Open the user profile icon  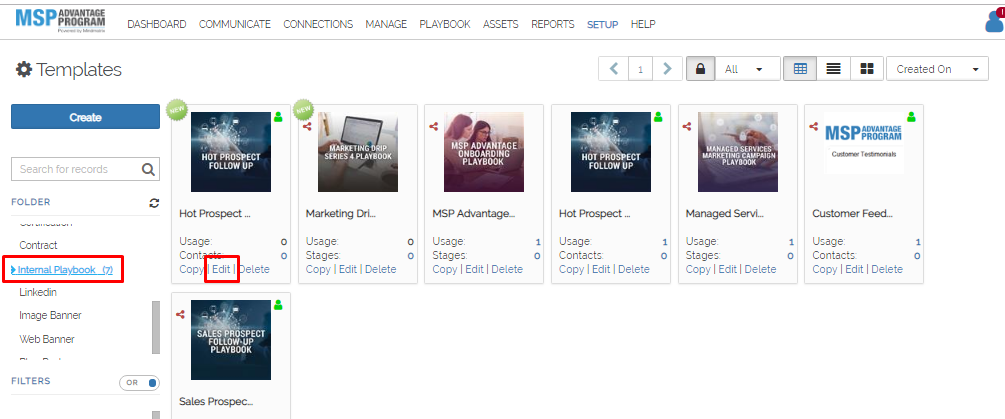[x=995, y=21]
